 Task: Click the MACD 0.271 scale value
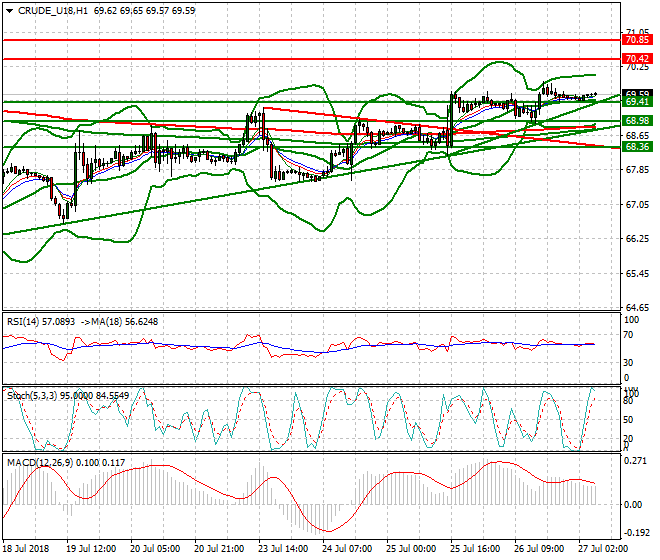[635, 461]
